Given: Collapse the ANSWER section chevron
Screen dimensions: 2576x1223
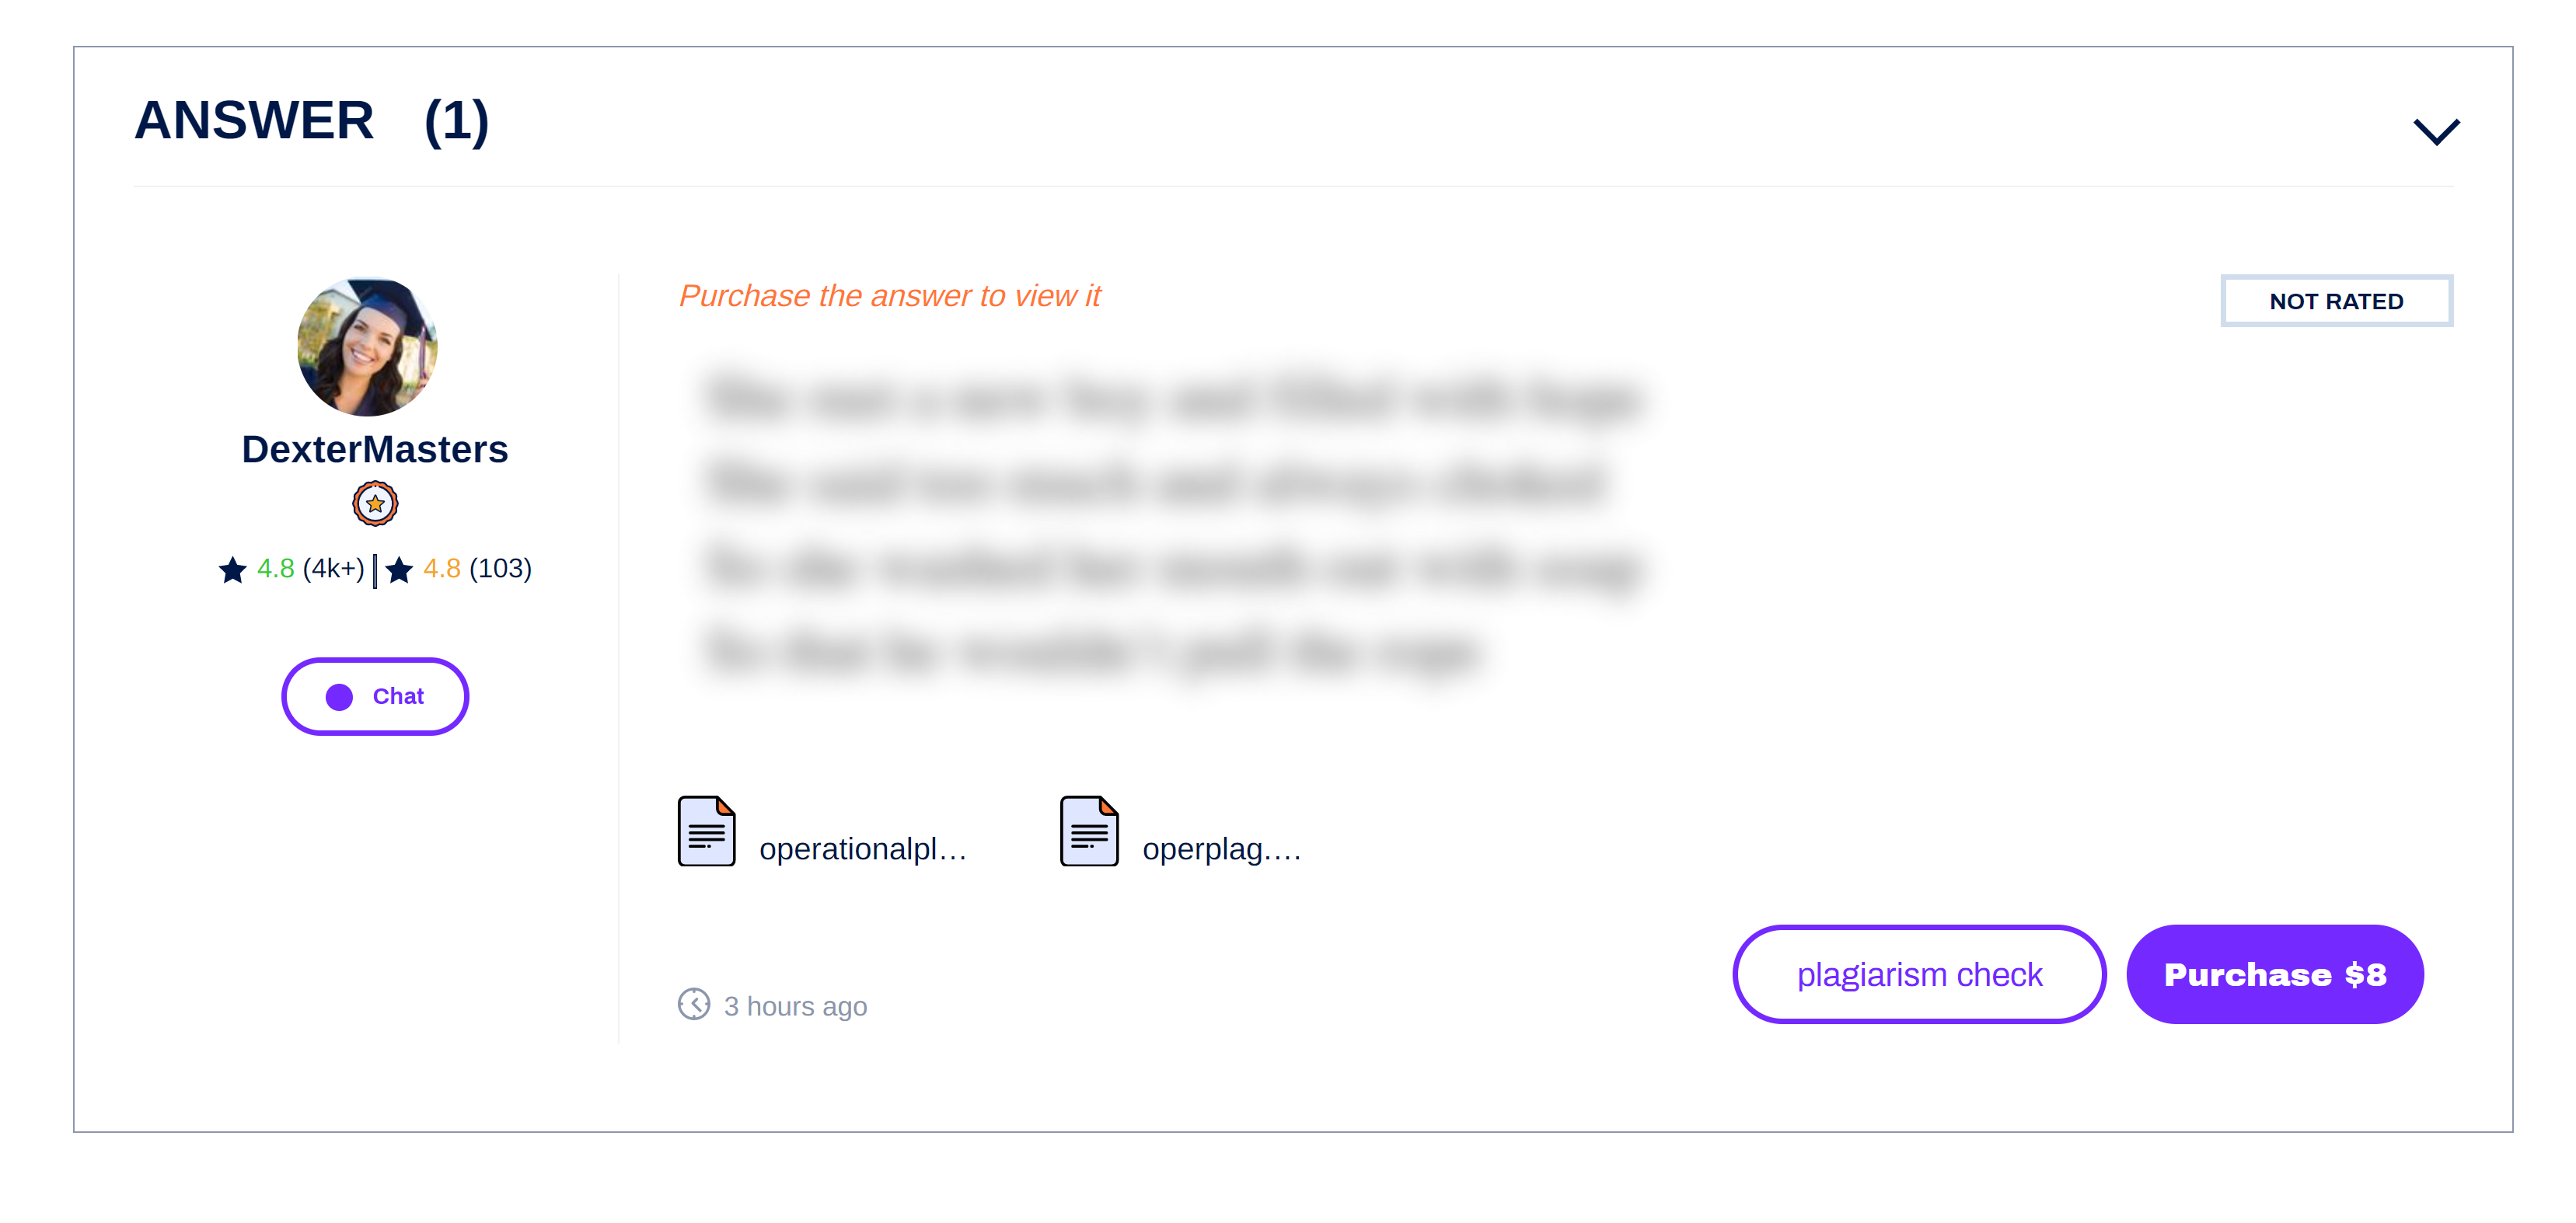Looking at the screenshot, I should point(2435,132).
